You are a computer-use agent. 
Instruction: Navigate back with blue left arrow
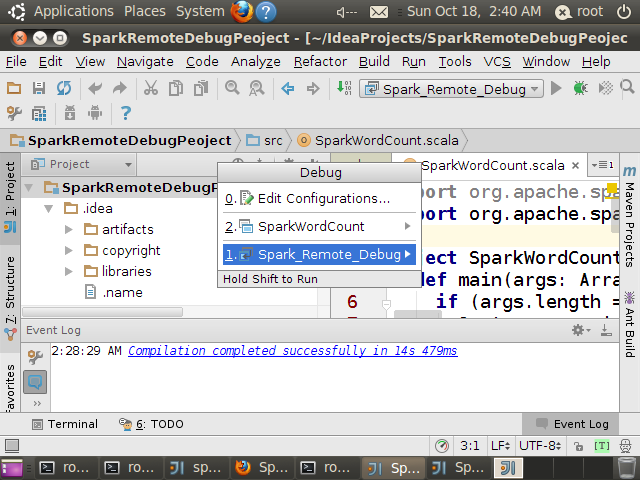(288, 88)
